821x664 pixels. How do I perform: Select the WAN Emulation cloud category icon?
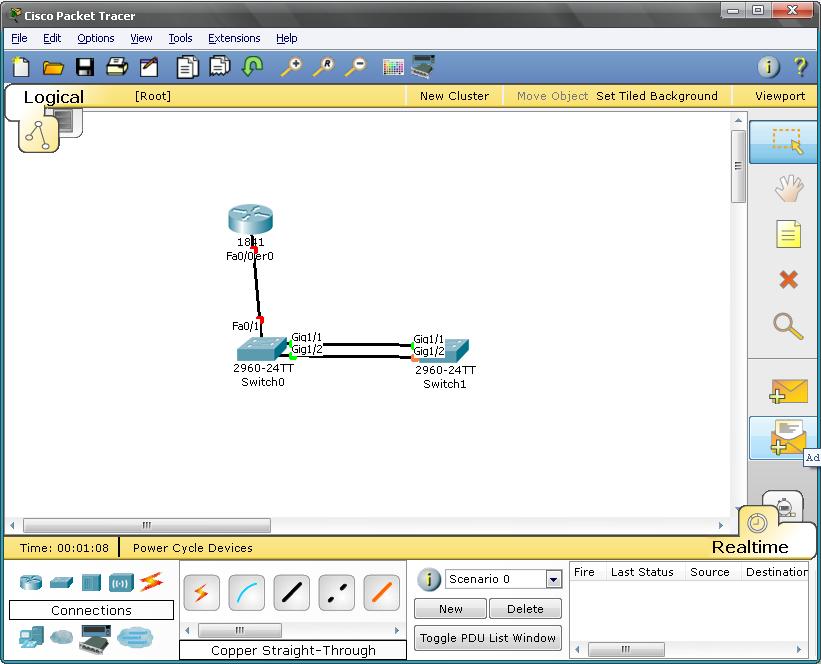tap(62, 637)
